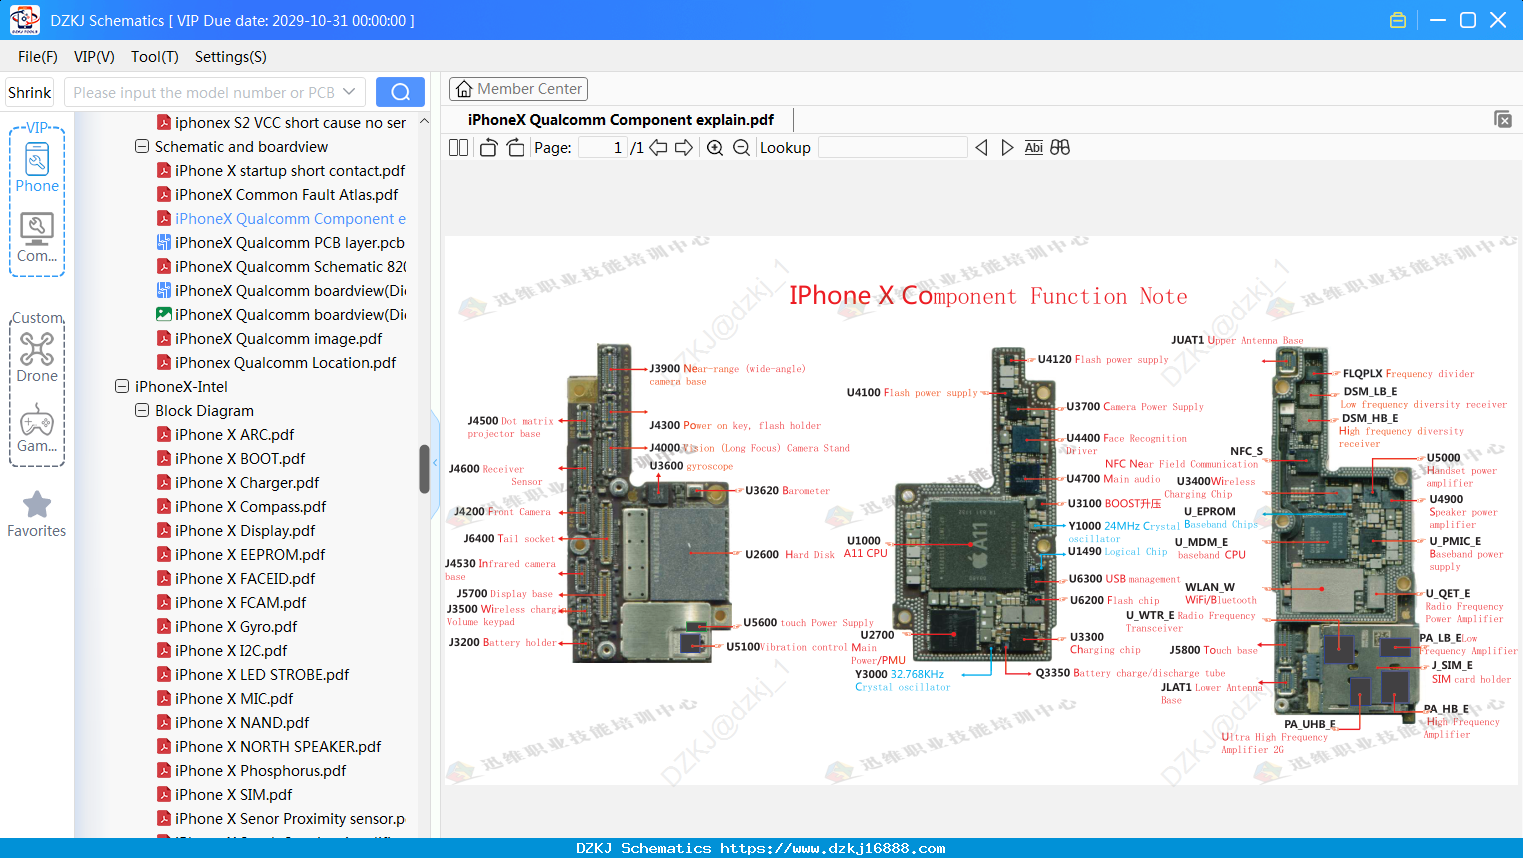Viewport: 1523px width, 858px height.
Task: Click the DZKJ app logo
Action: coord(24,20)
